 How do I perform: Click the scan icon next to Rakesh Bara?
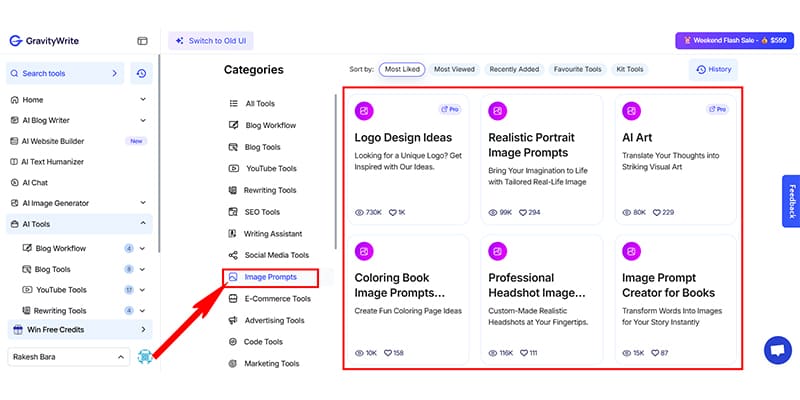coord(146,356)
